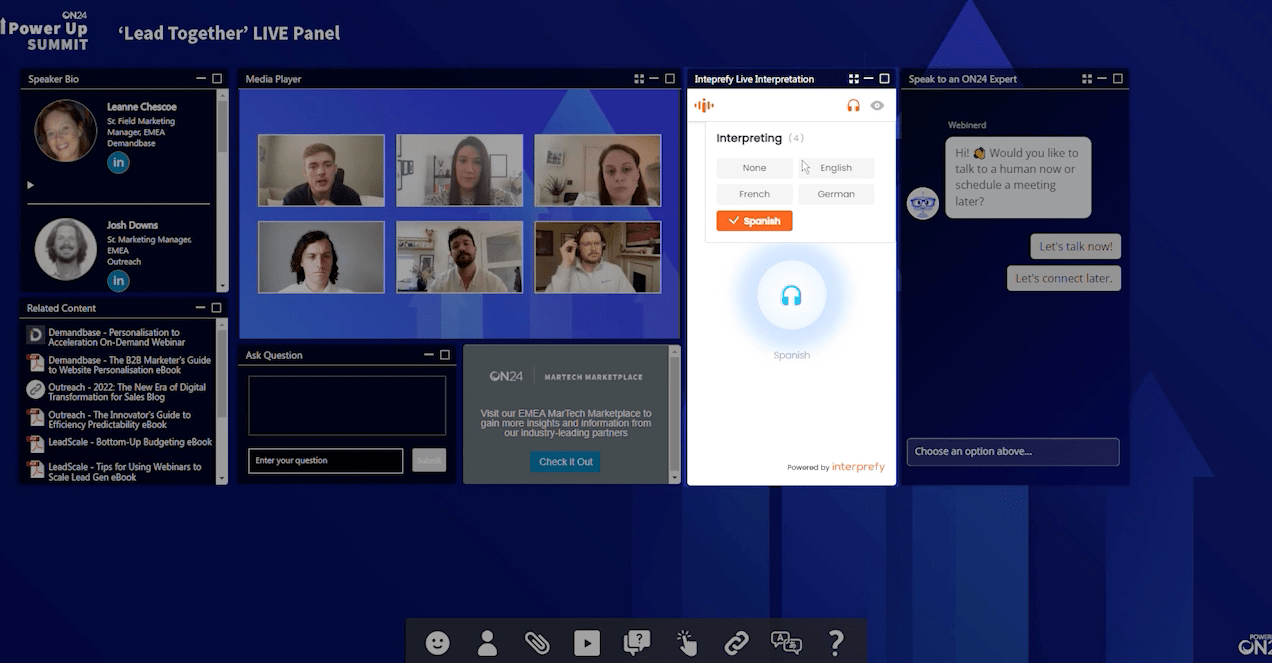Open the media player icon in the bottom toolbar
The height and width of the screenshot is (663, 1272).
coord(587,643)
